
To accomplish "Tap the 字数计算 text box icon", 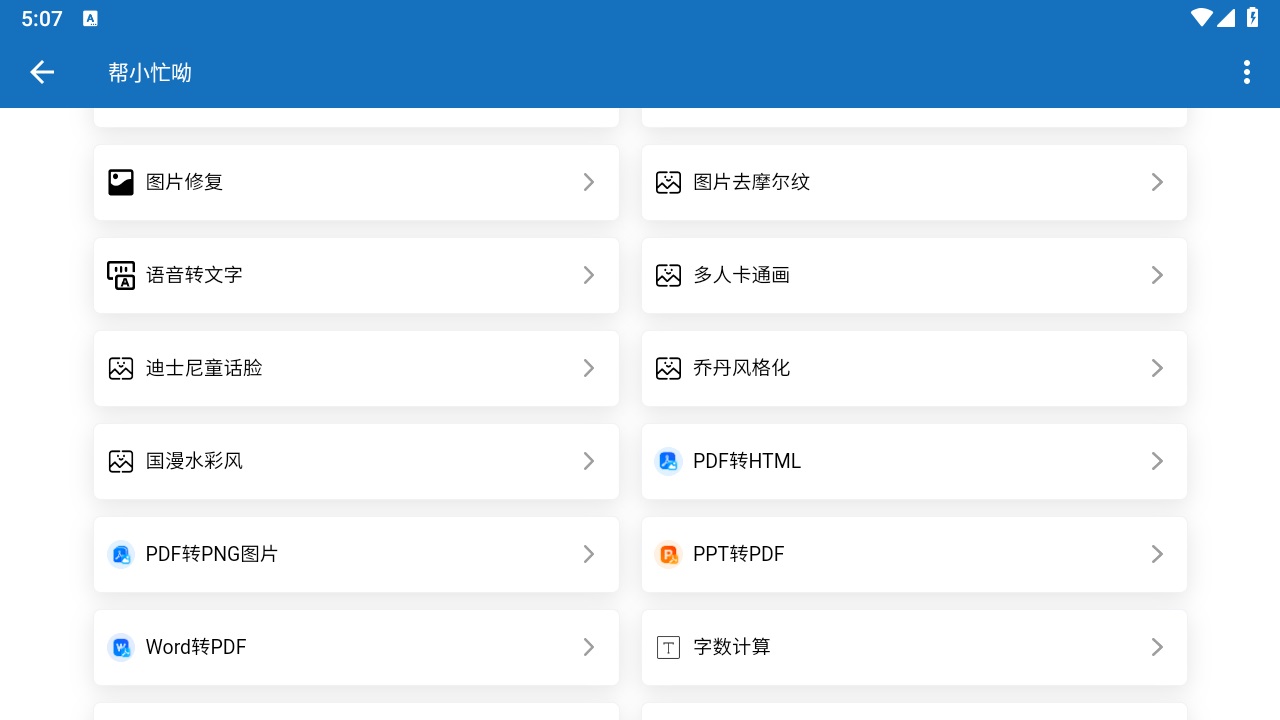I will pyautogui.click(x=668, y=647).
